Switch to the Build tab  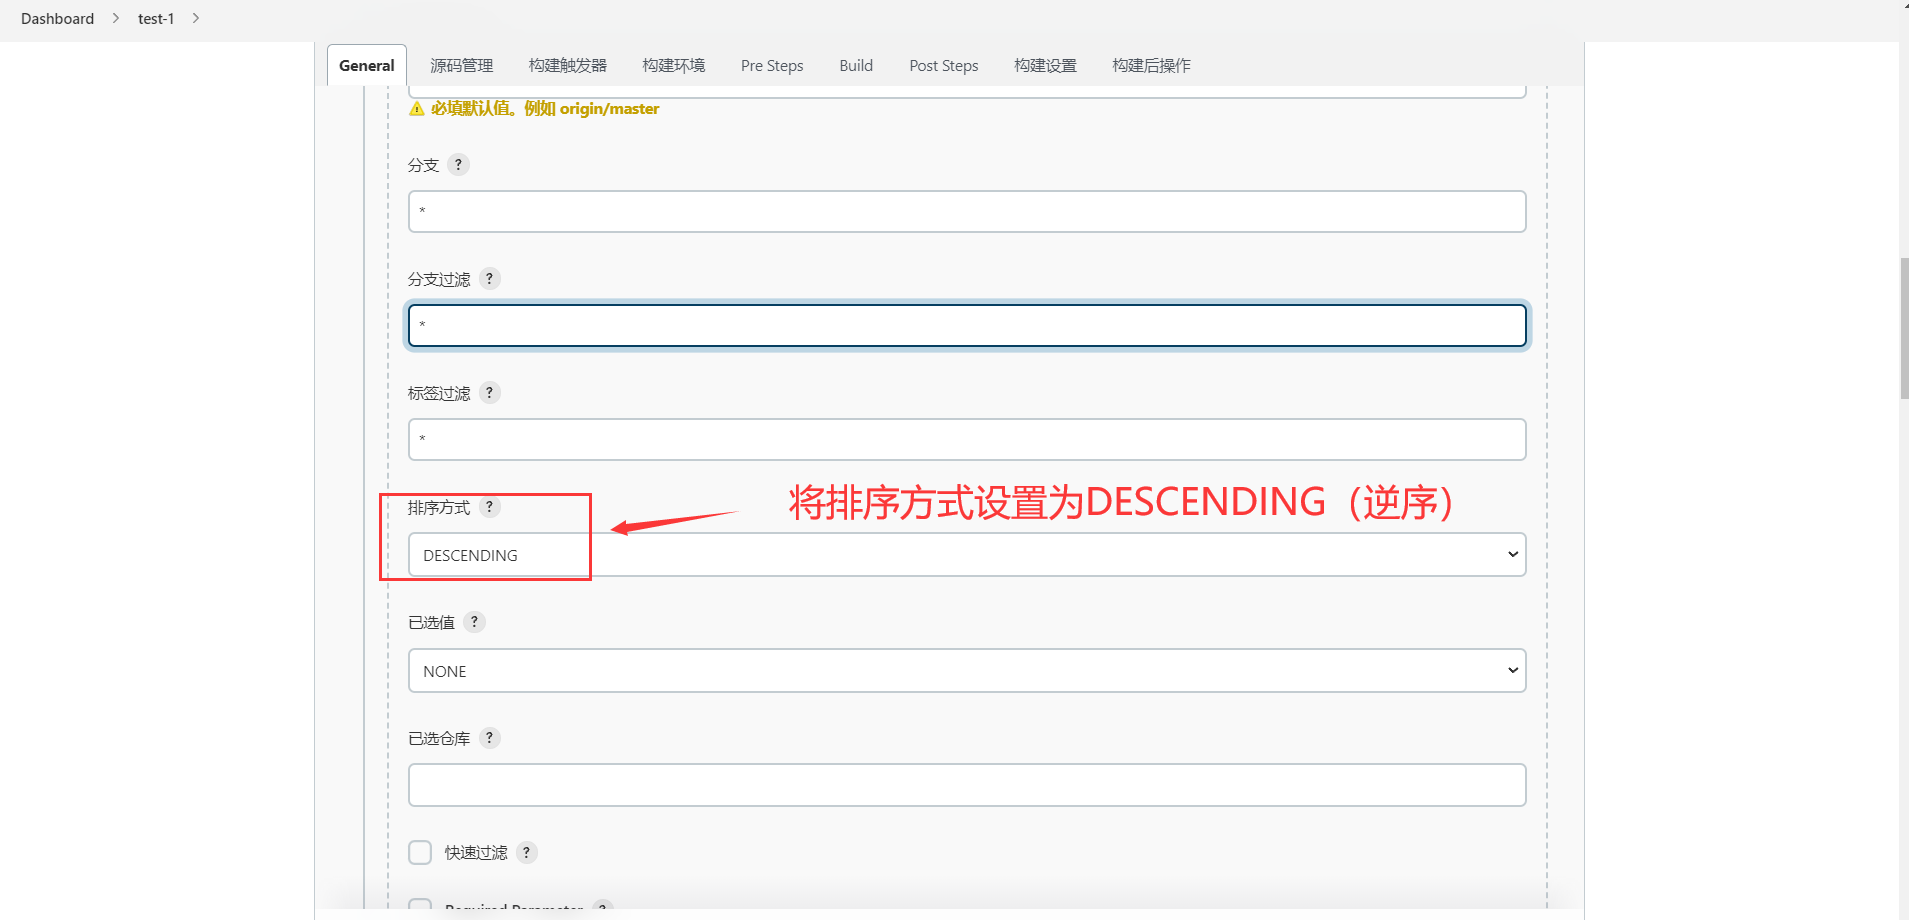point(856,65)
